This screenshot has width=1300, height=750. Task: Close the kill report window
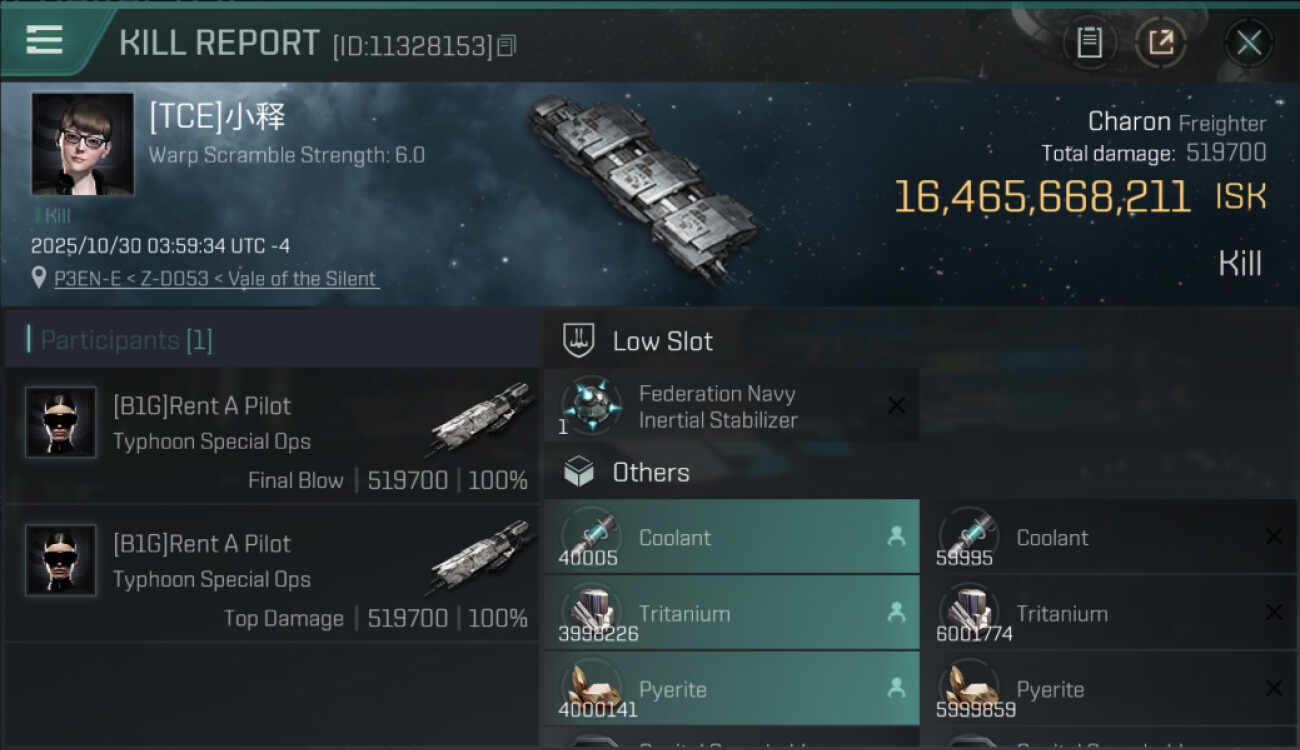[x=1248, y=43]
